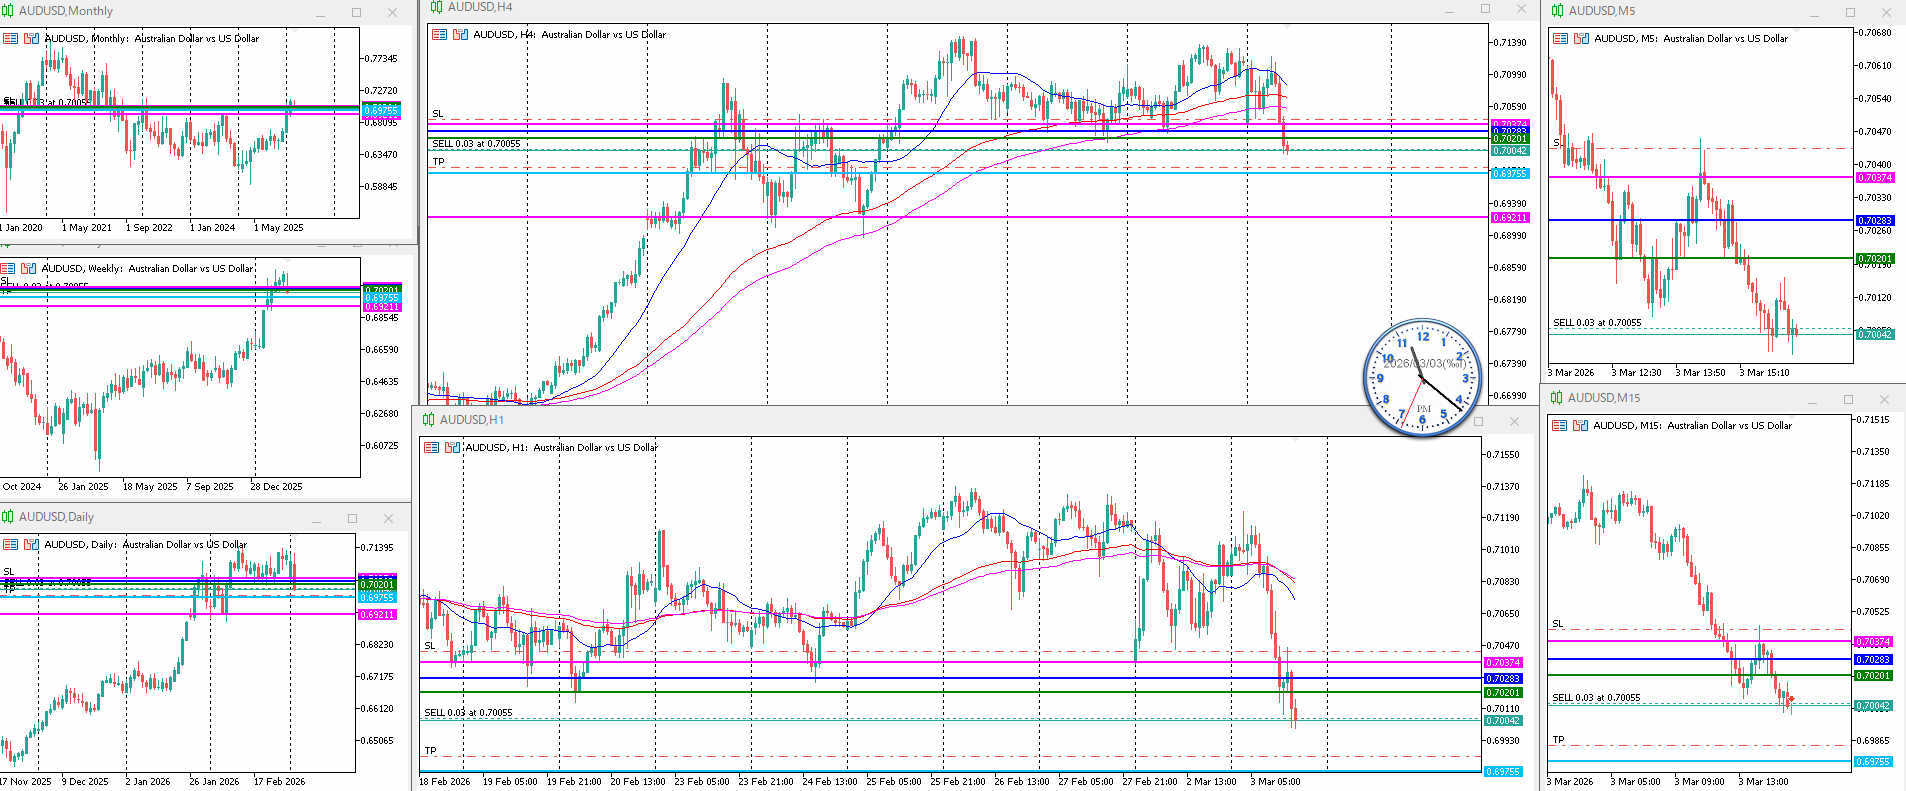The image size is (1906, 791).
Task: Activate the AUDUSD,Daily window title
Action: 56,517
